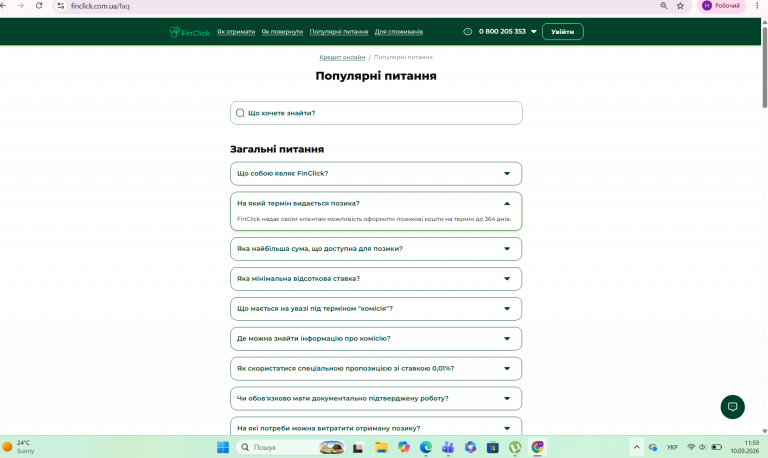Open the Windows Start menu

[x=223, y=447]
